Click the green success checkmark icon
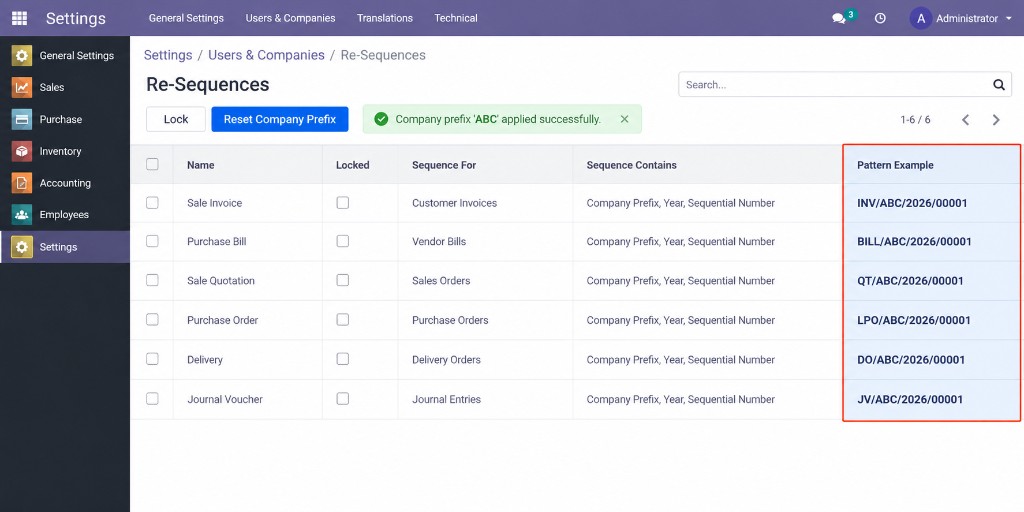 pyautogui.click(x=381, y=119)
